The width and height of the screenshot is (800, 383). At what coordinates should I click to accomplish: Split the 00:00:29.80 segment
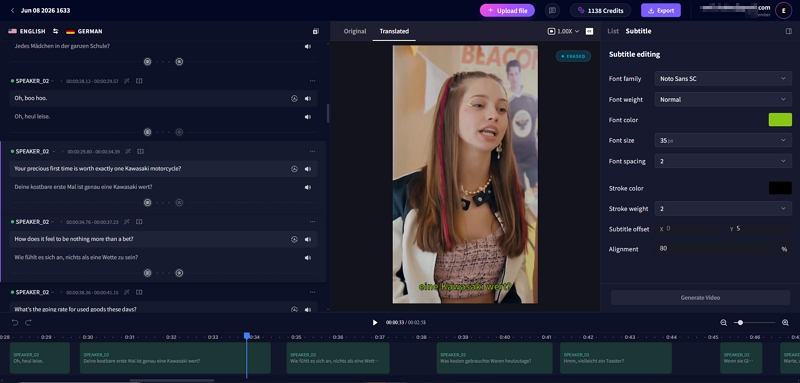(140, 151)
